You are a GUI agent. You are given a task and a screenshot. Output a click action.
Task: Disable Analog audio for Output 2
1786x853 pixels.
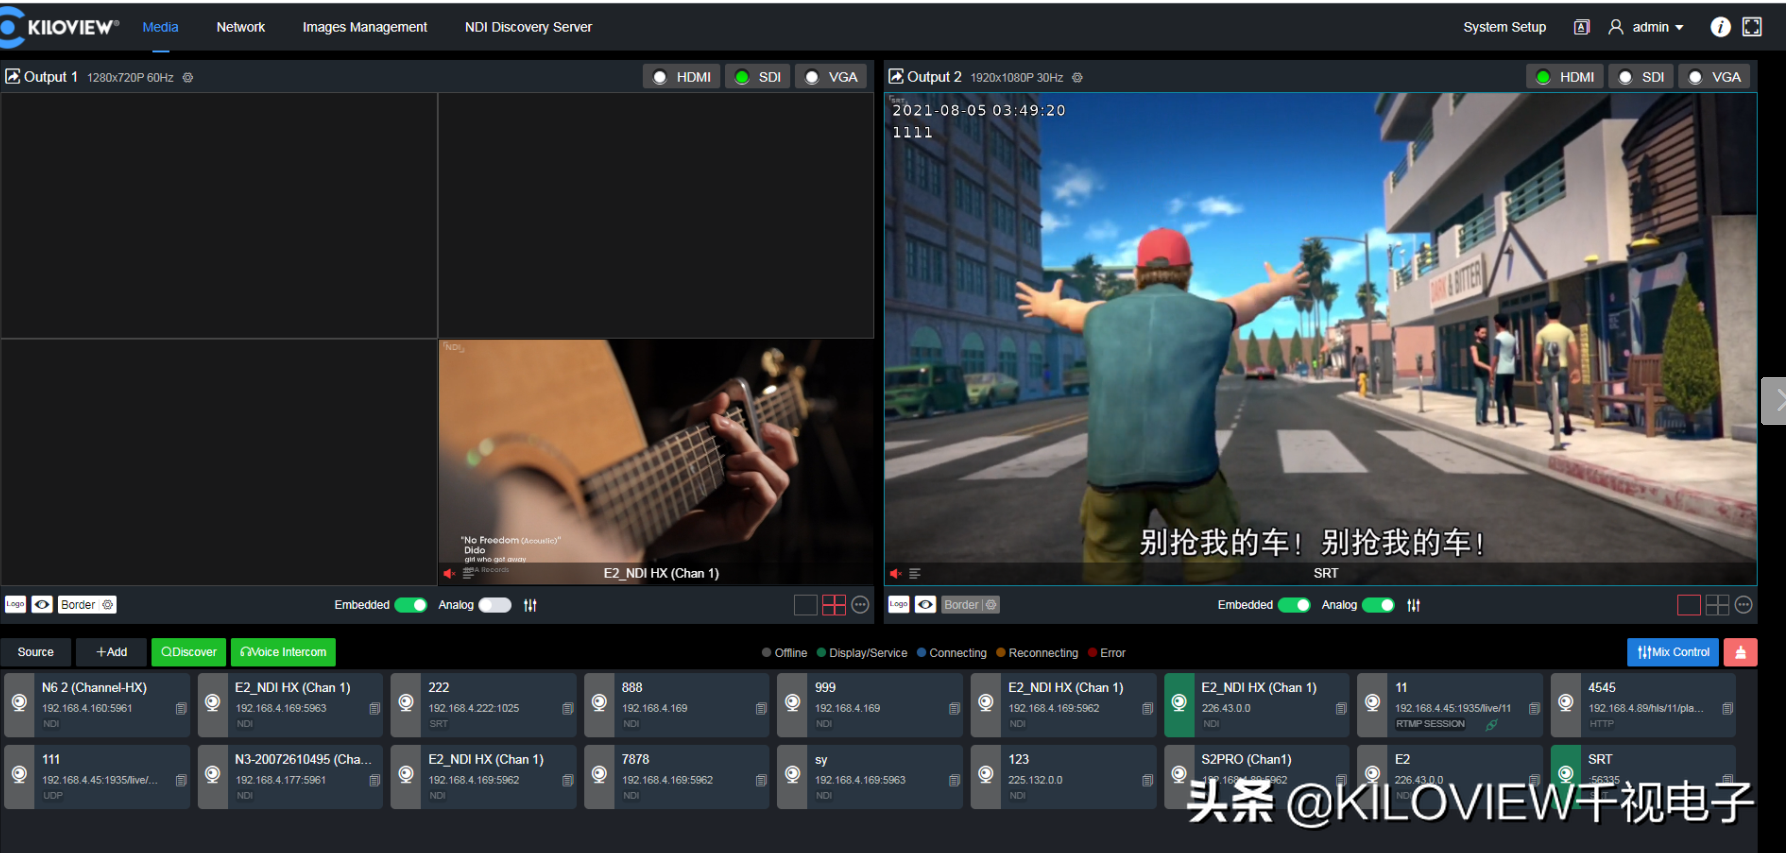pos(1378,605)
